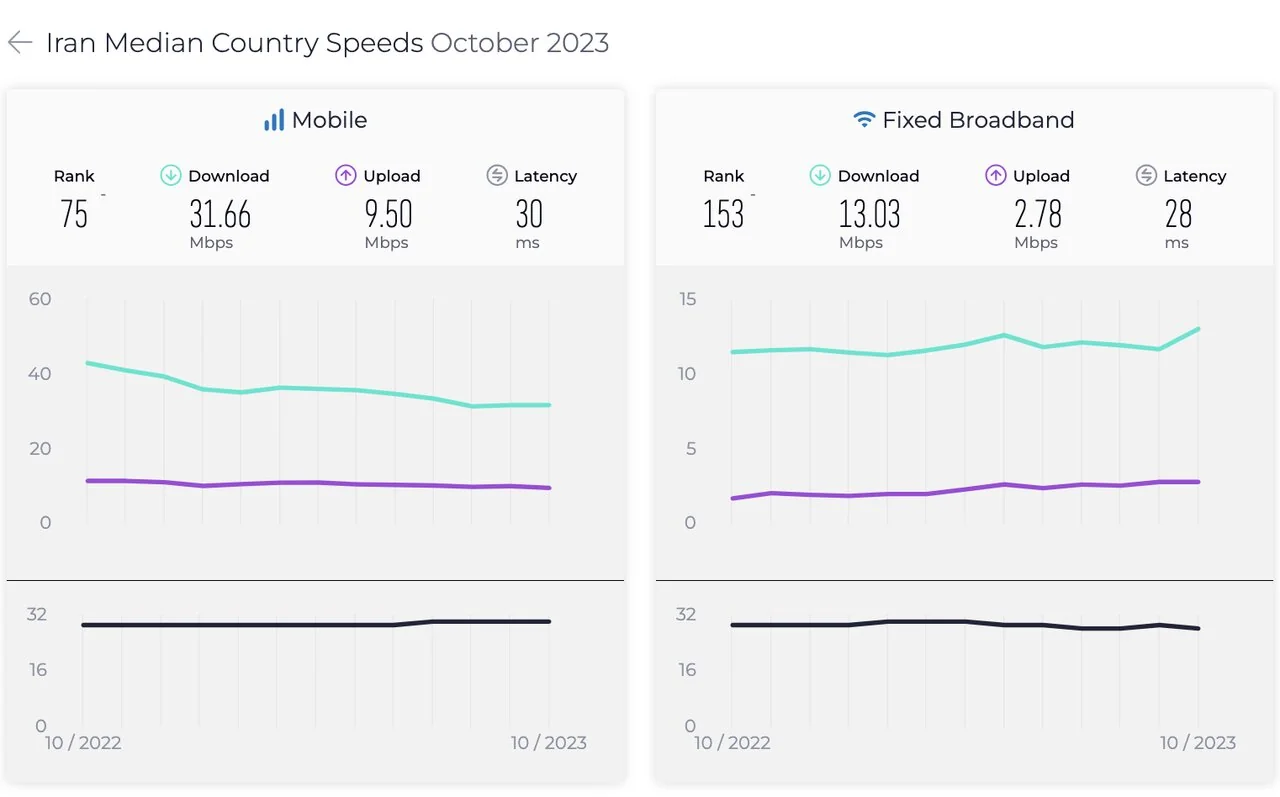
Task: Click the Fixed Broadband Wi-Fi icon
Action: (864, 120)
